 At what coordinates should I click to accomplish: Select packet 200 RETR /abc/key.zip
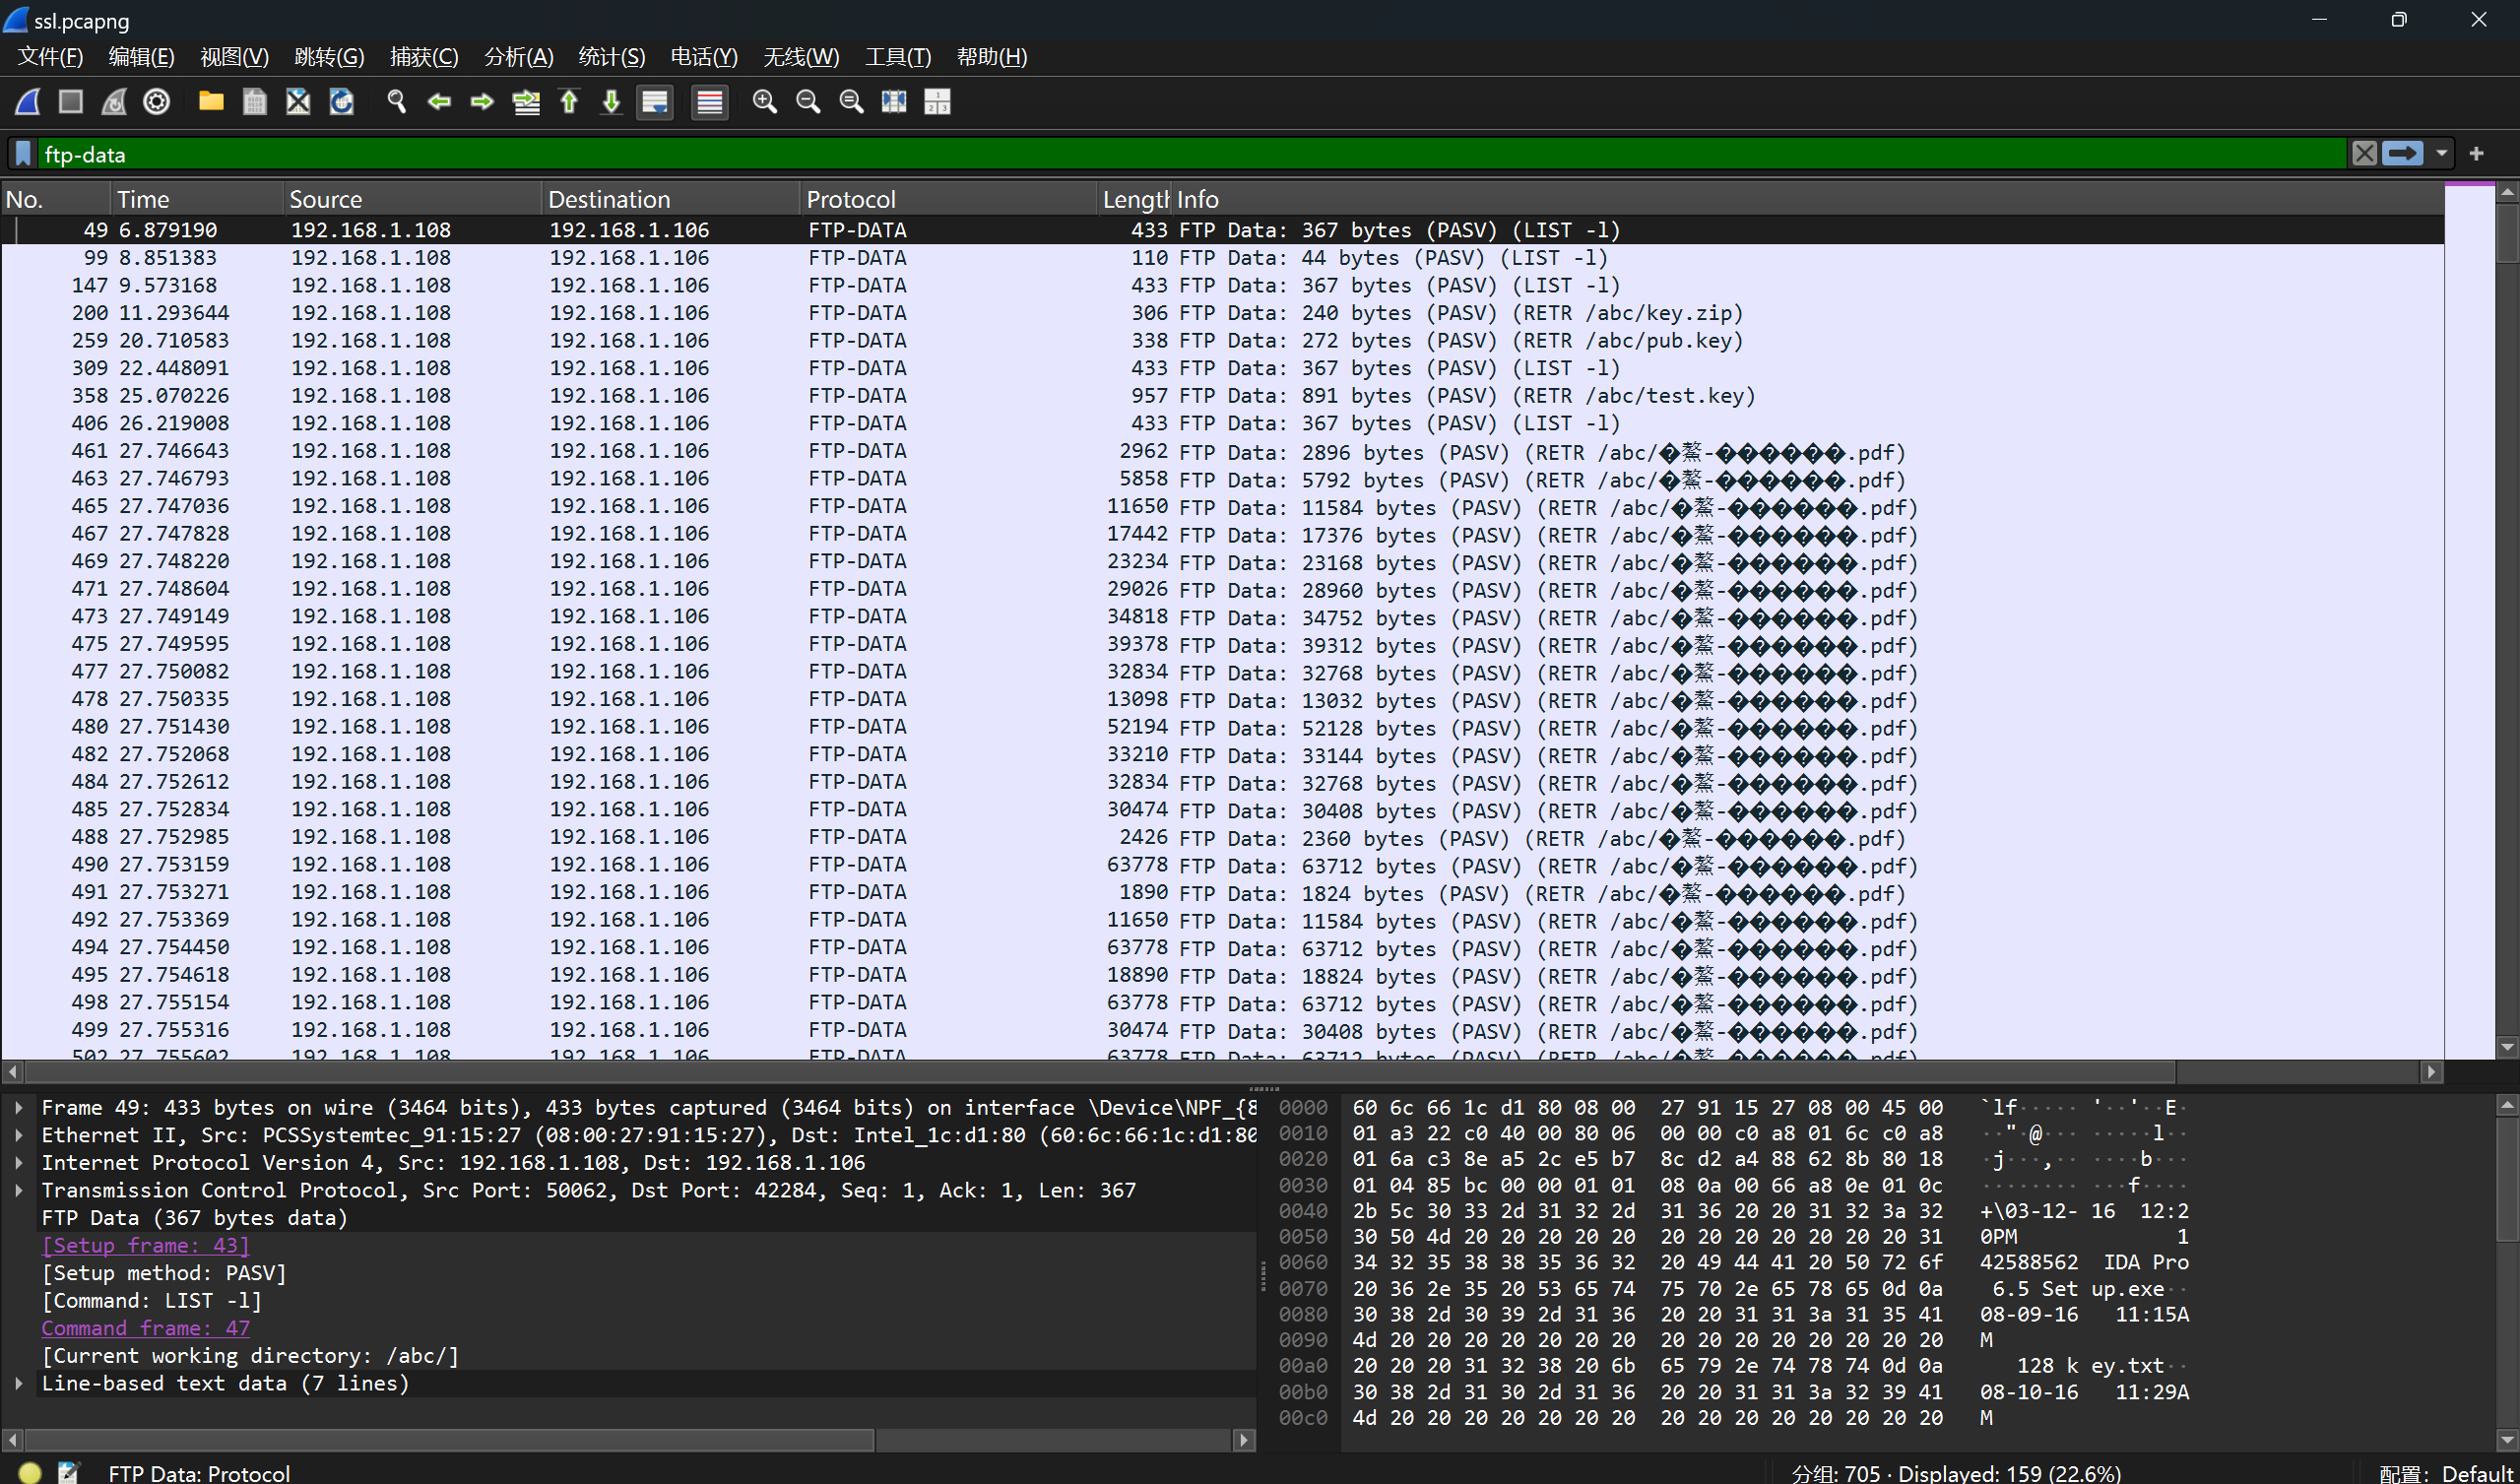click(x=1222, y=313)
